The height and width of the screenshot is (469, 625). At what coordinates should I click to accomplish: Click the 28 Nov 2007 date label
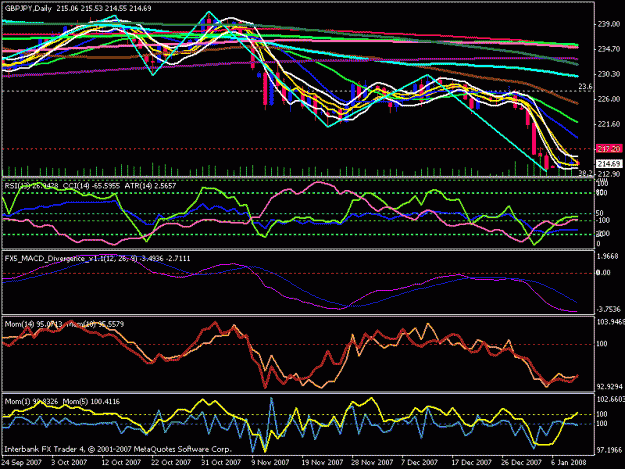click(372, 463)
